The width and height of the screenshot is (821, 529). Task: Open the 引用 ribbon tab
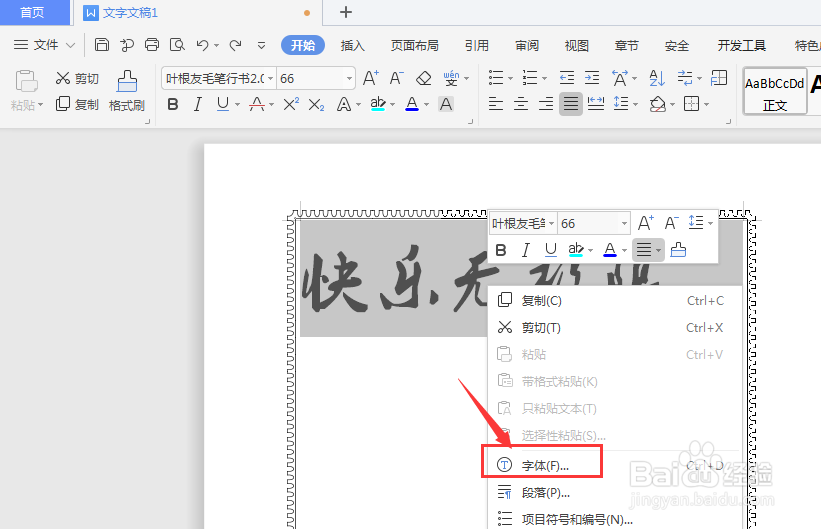pos(476,46)
